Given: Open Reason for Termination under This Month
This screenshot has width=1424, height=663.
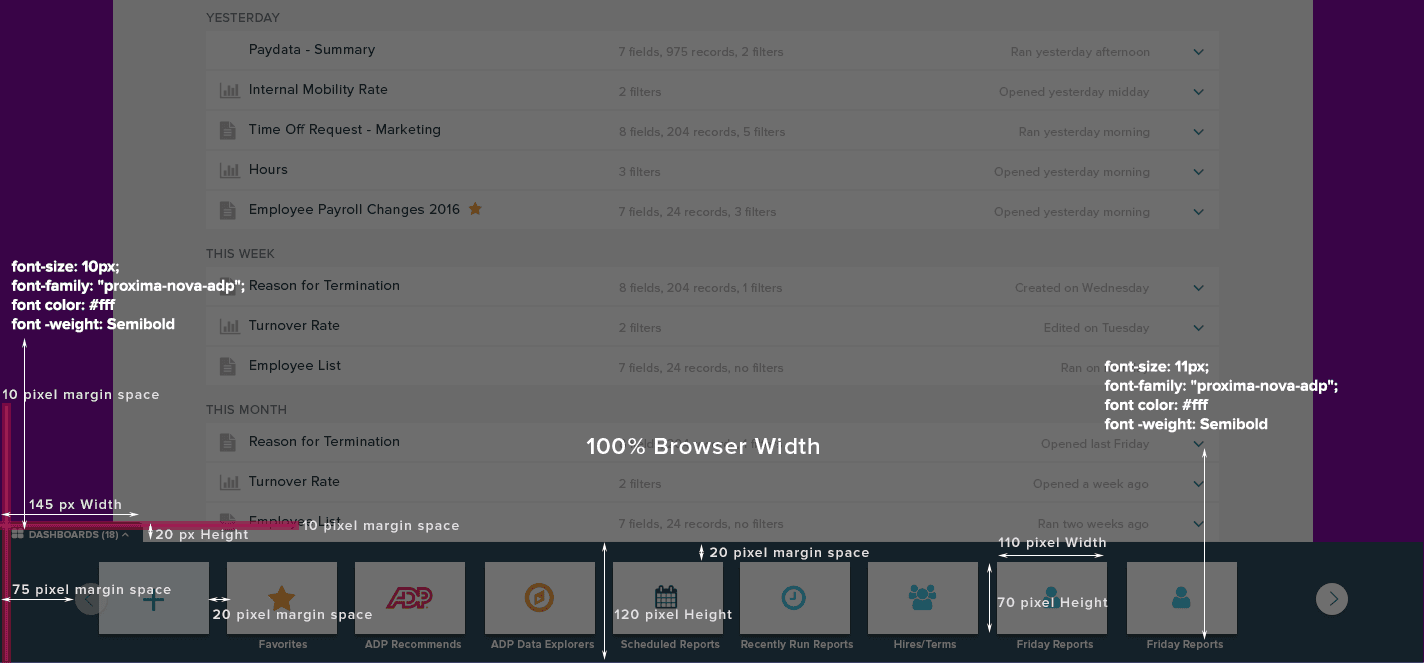Looking at the screenshot, I should tap(324, 442).
